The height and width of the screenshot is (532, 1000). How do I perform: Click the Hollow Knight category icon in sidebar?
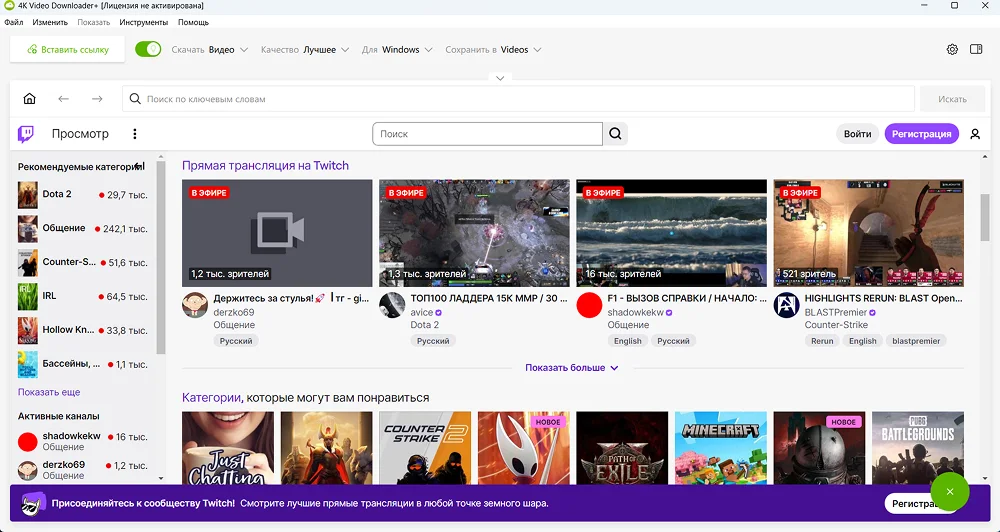tap(27, 330)
